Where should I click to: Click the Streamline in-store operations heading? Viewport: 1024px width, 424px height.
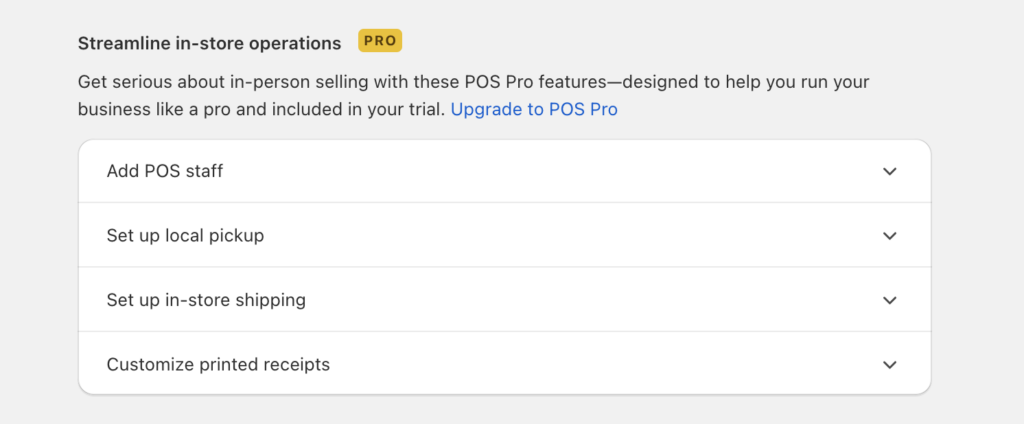[x=209, y=43]
